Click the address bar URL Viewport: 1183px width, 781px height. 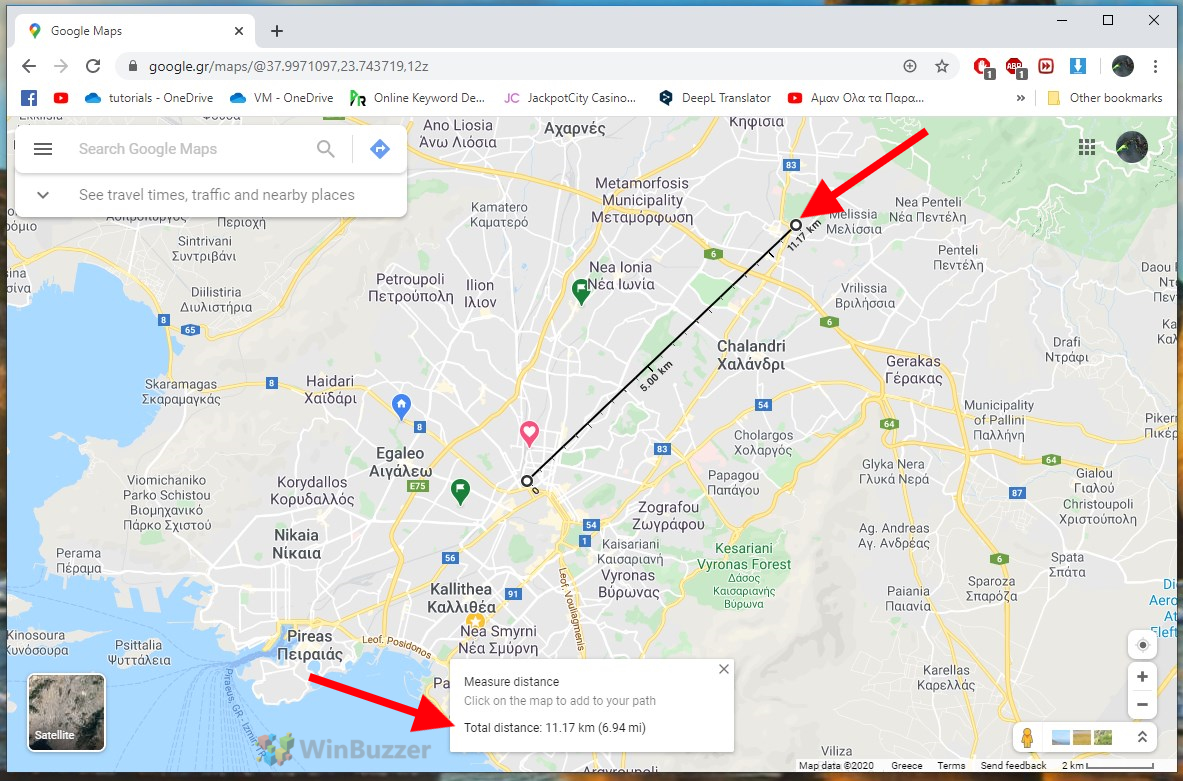tap(288, 66)
